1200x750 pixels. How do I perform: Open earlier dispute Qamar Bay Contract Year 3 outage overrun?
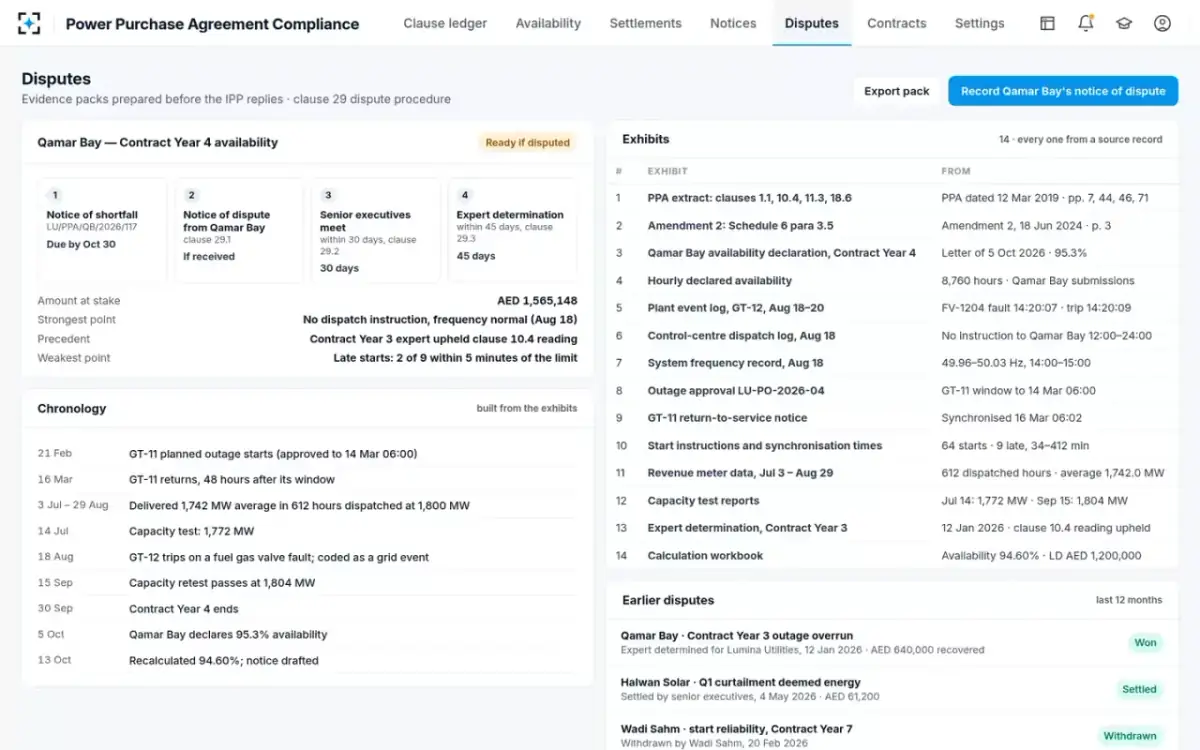click(x=892, y=642)
